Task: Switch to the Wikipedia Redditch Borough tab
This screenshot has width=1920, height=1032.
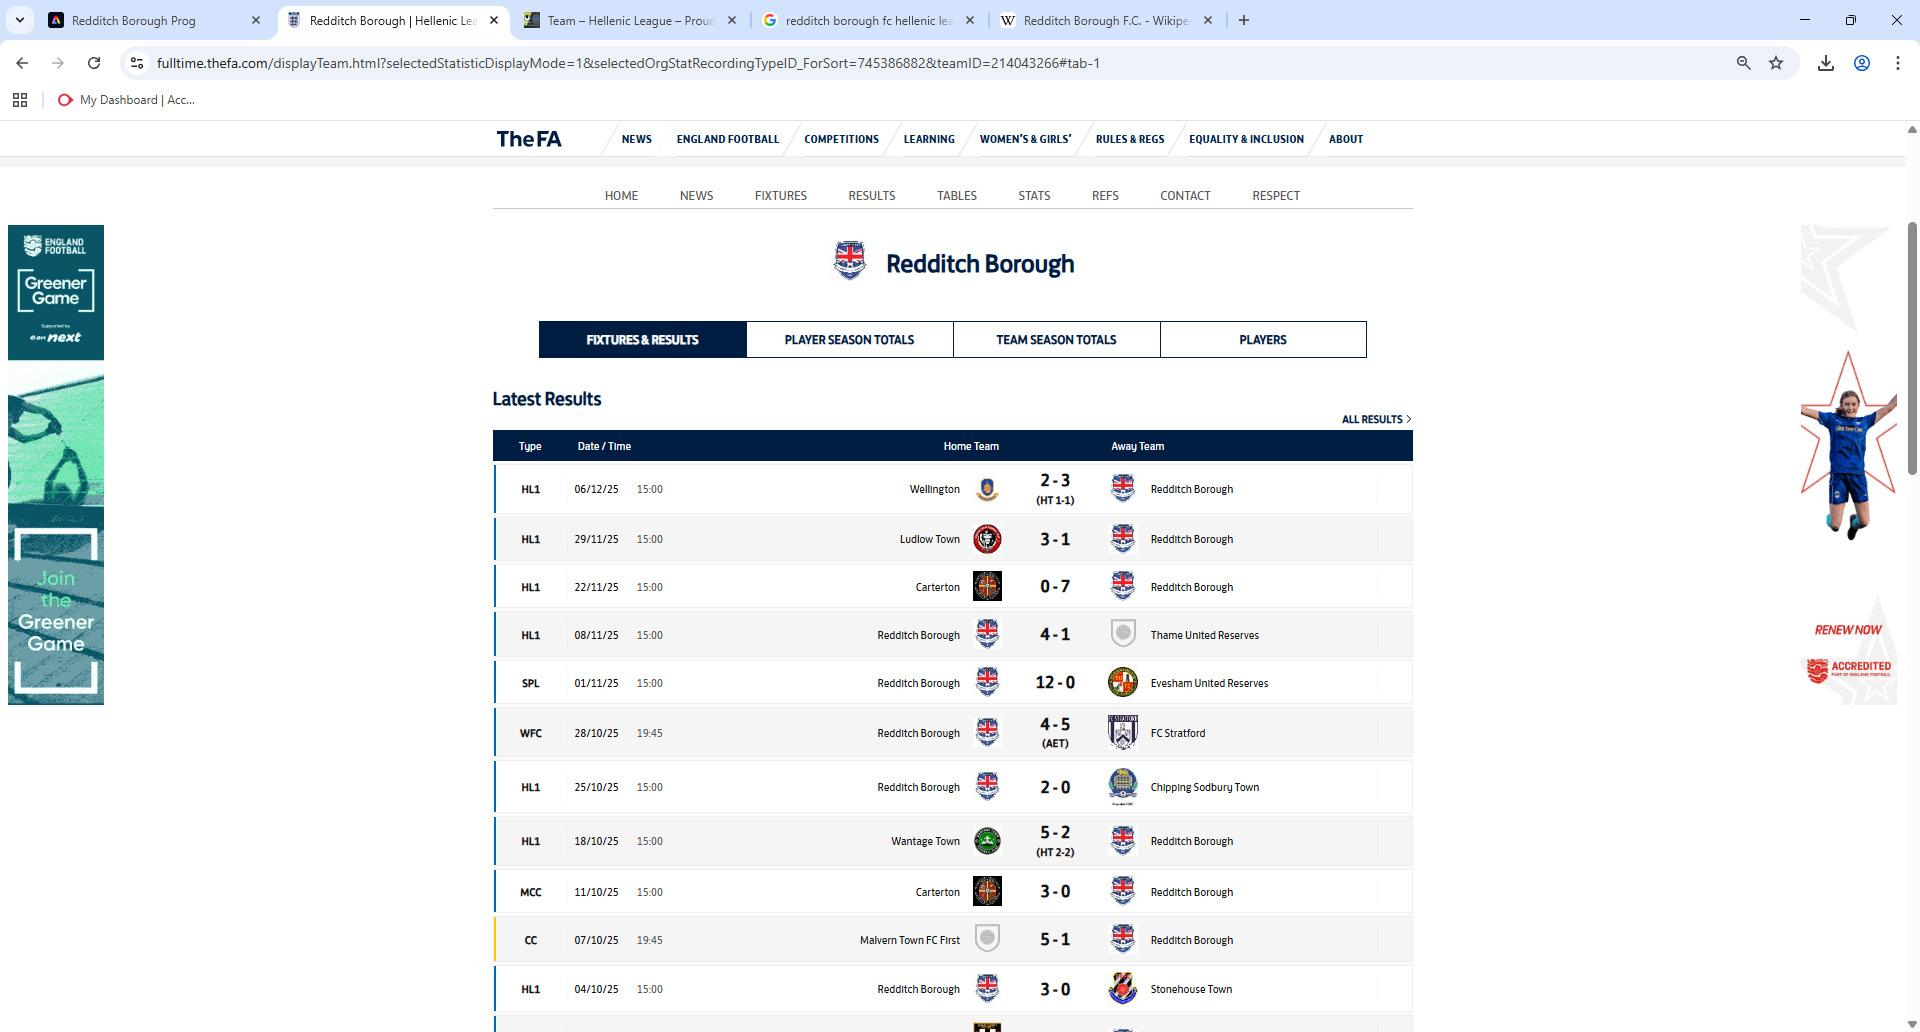Action: 1105,20
